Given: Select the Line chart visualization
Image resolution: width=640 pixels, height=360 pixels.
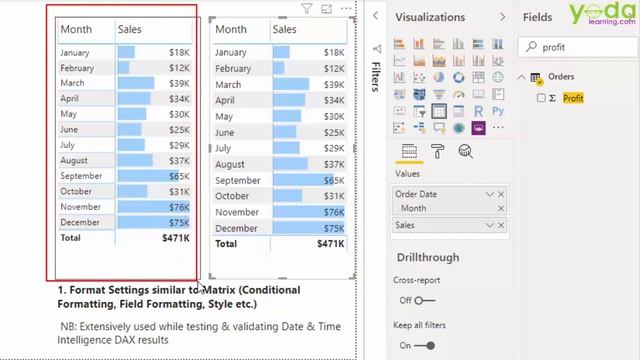Looking at the screenshot, I should [x=399, y=61].
